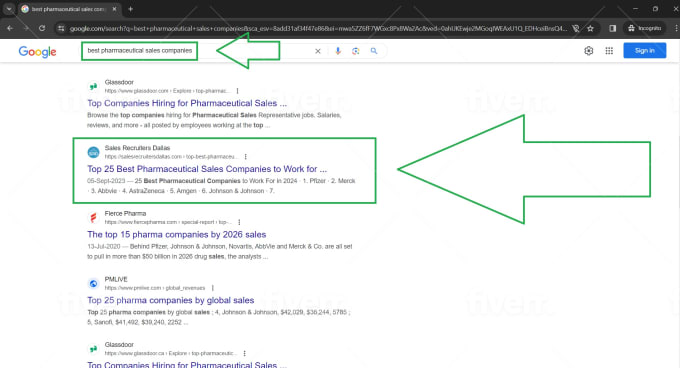Open more options for first Glassdoor result
The width and height of the screenshot is (680, 368).
pos(237,91)
